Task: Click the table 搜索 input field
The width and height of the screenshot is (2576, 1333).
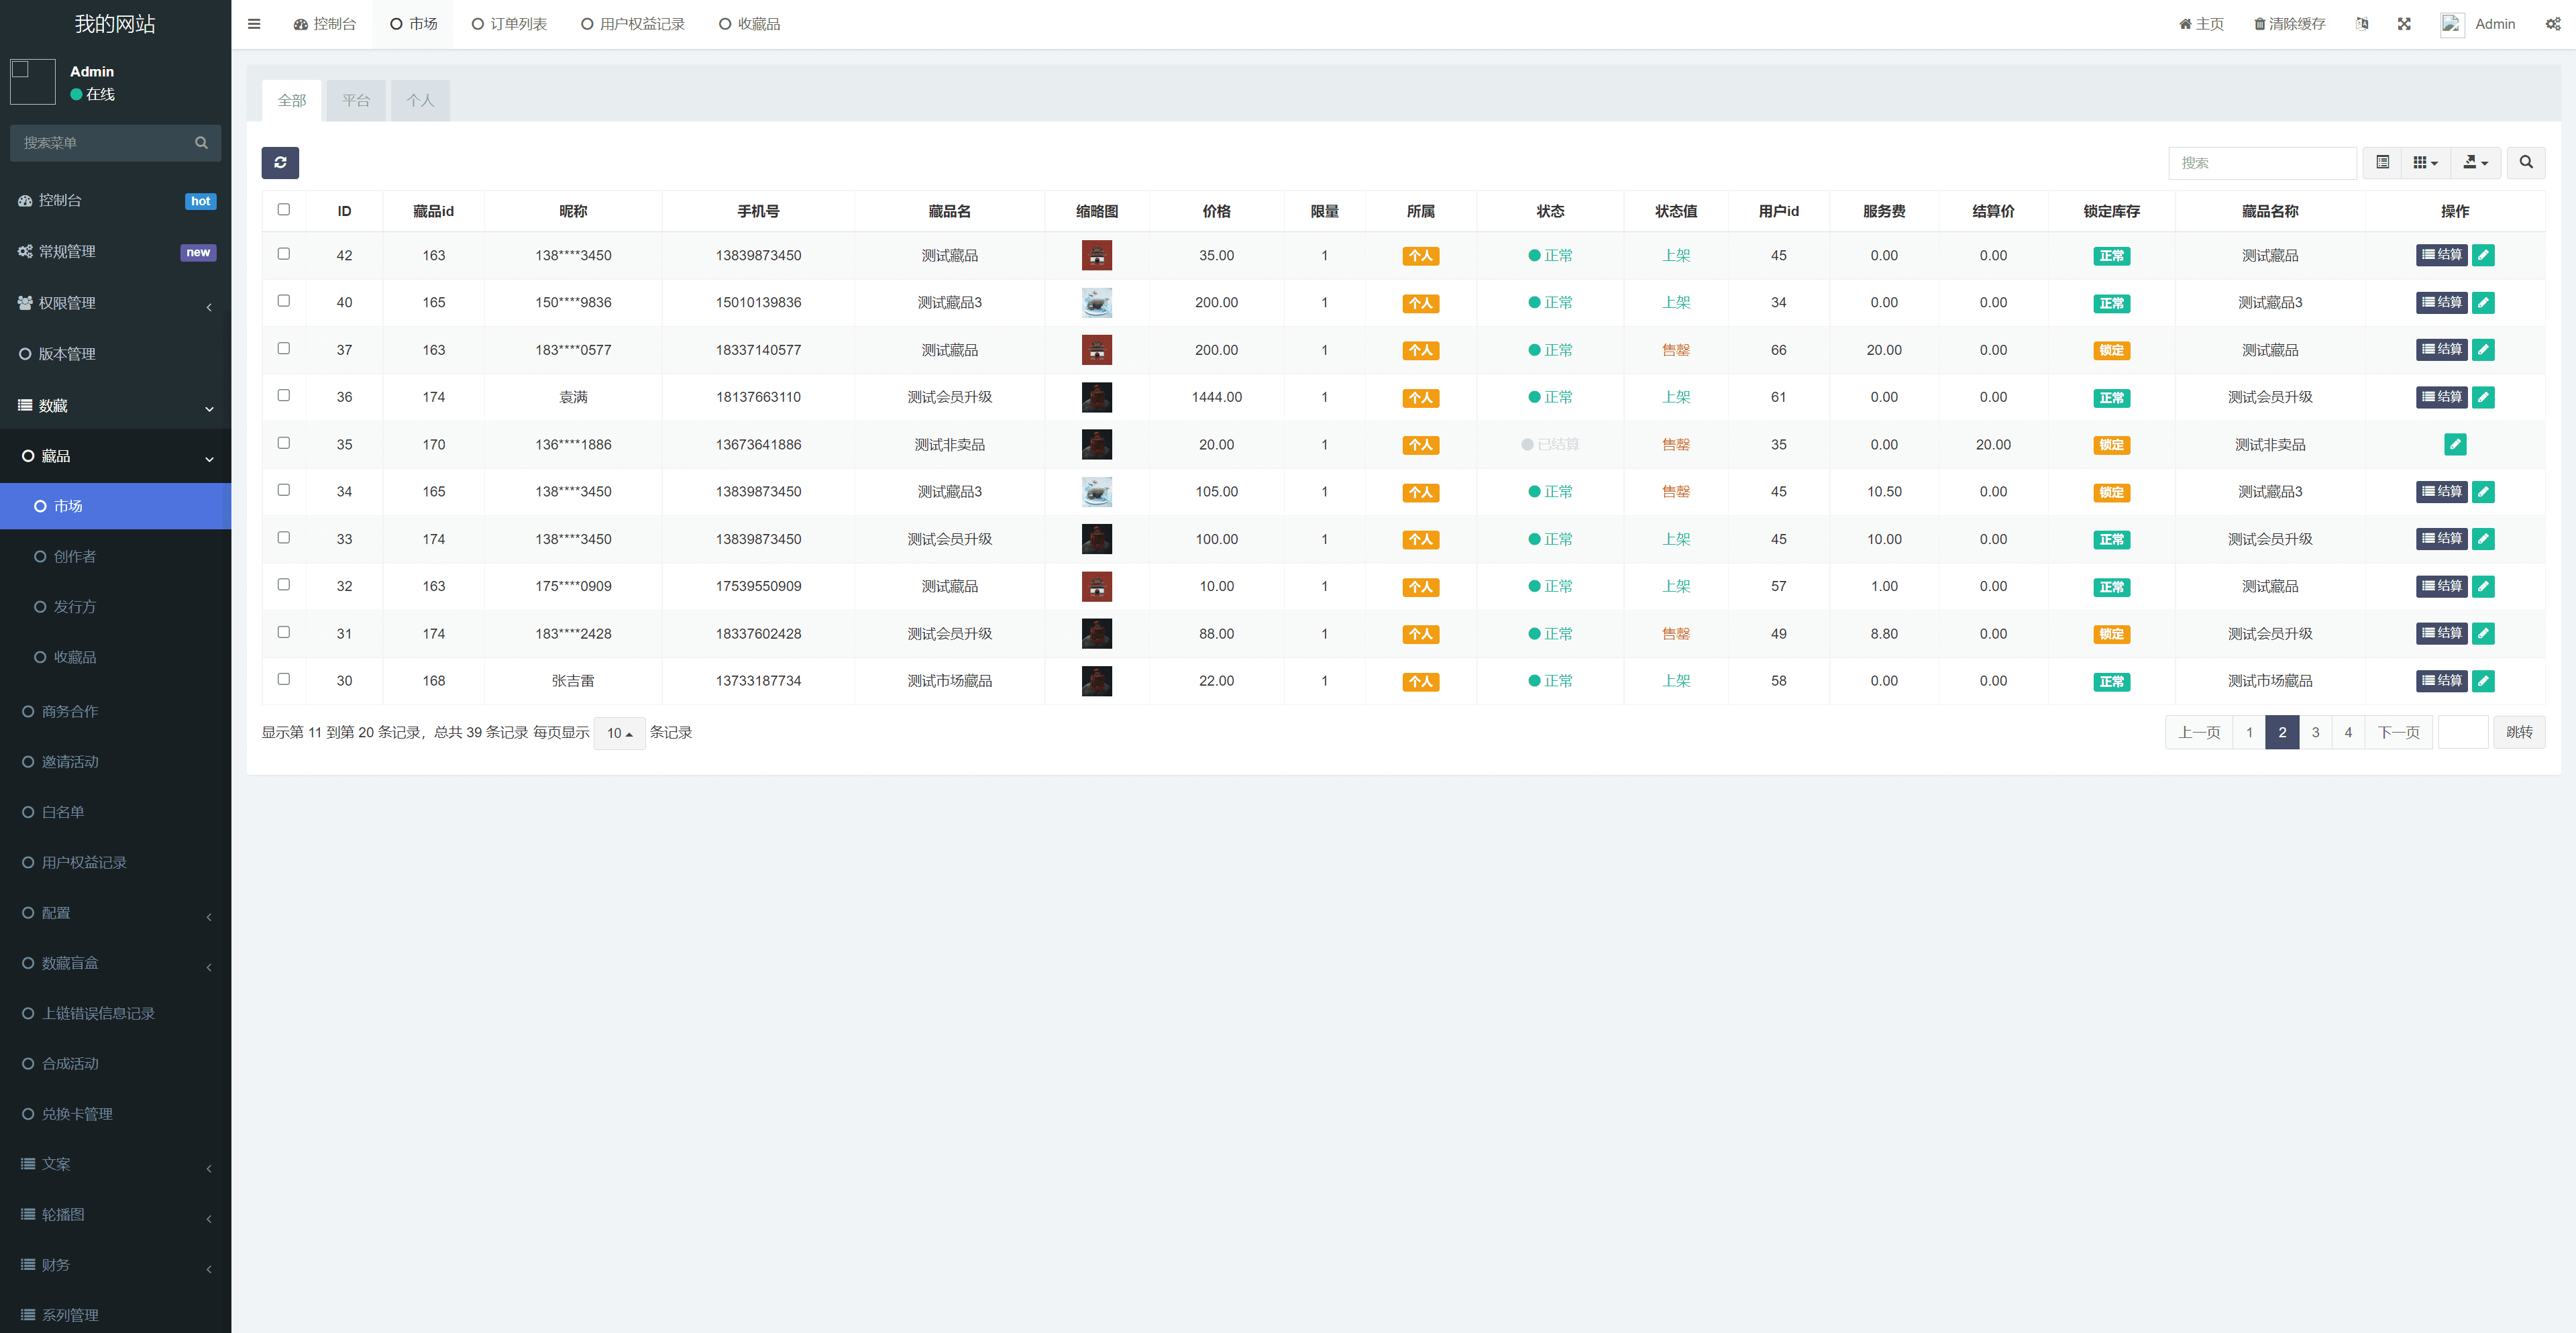Action: (x=2262, y=162)
